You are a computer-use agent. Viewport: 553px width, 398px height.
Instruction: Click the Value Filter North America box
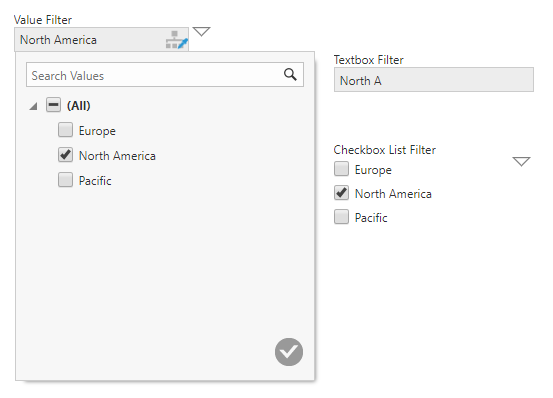[x=102, y=39]
